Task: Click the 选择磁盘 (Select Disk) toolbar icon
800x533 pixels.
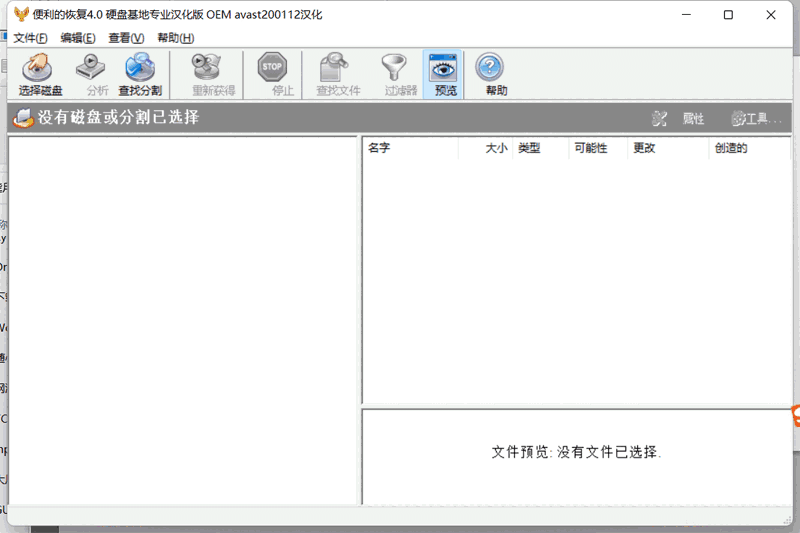Action: tap(40, 74)
